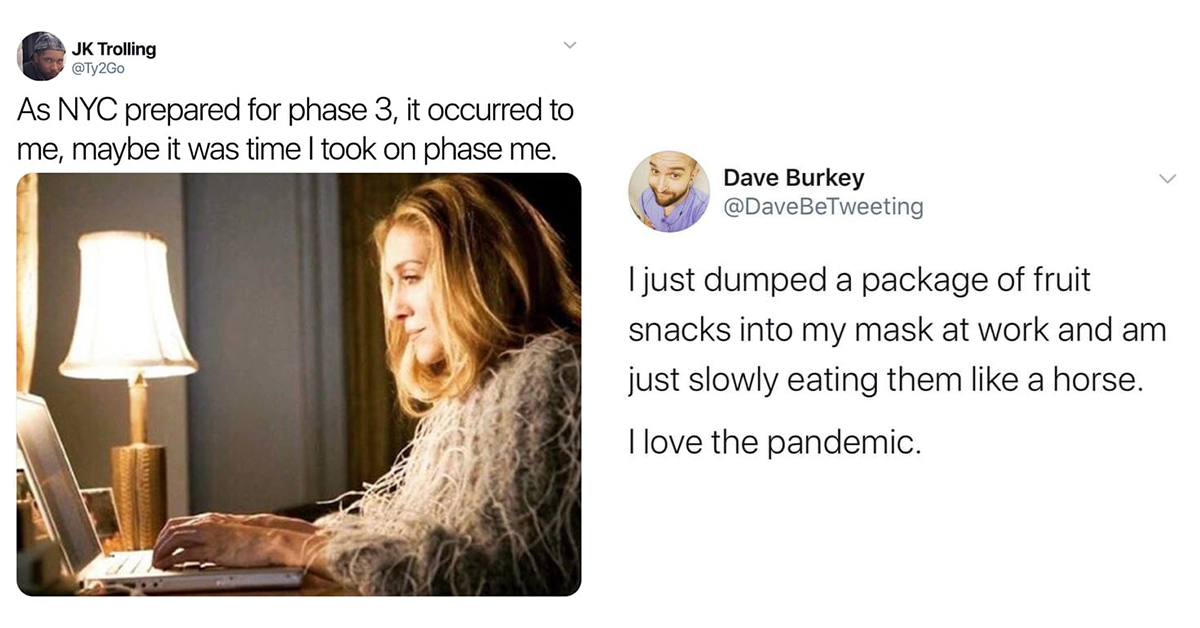Expand the options chevron on JK Trolling's tweet
This screenshot has height=628, width=1200.
click(x=569, y=46)
